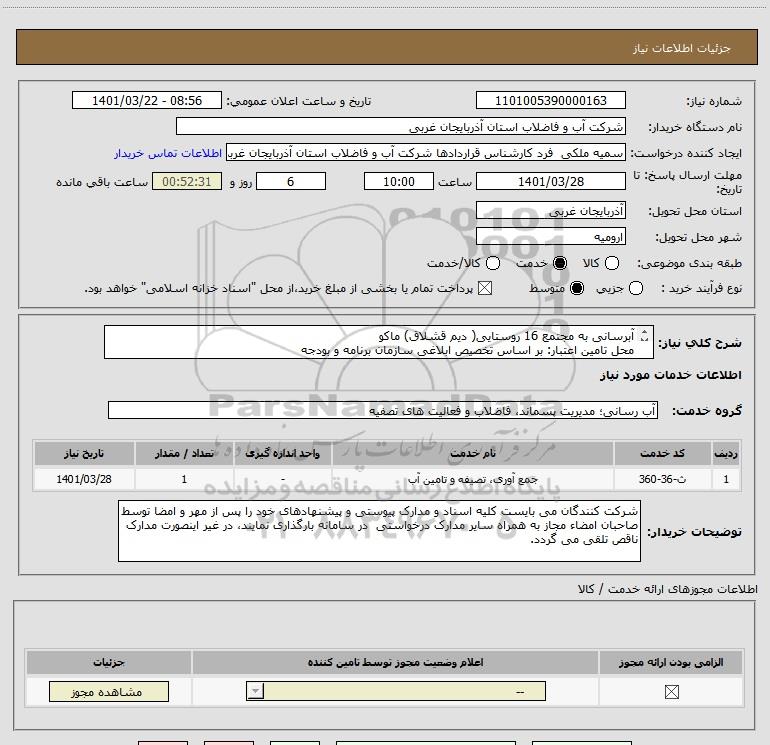Click the announcement date field 1401/03/22 - 08:56
Screen dimensions: 770x745
(147, 101)
